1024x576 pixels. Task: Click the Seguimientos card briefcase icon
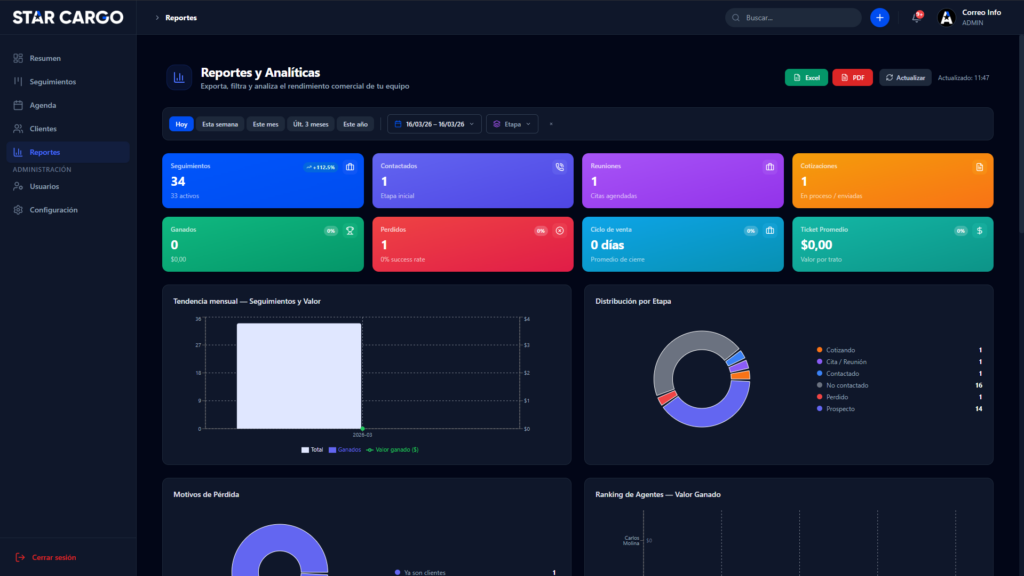tap(350, 167)
